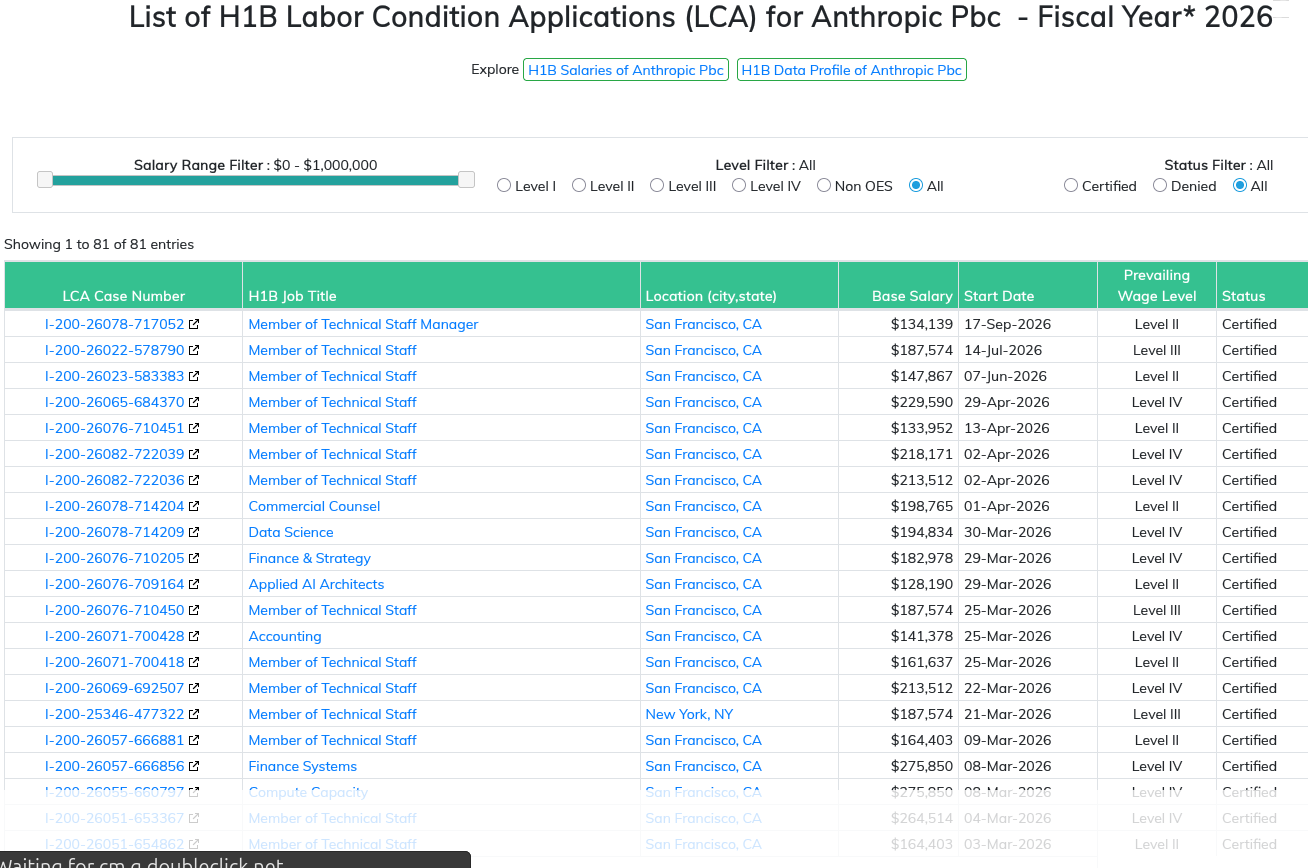Click external-link icon beside case I-200-26076-710450
This screenshot has width=1308, height=868.
pos(194,610)
